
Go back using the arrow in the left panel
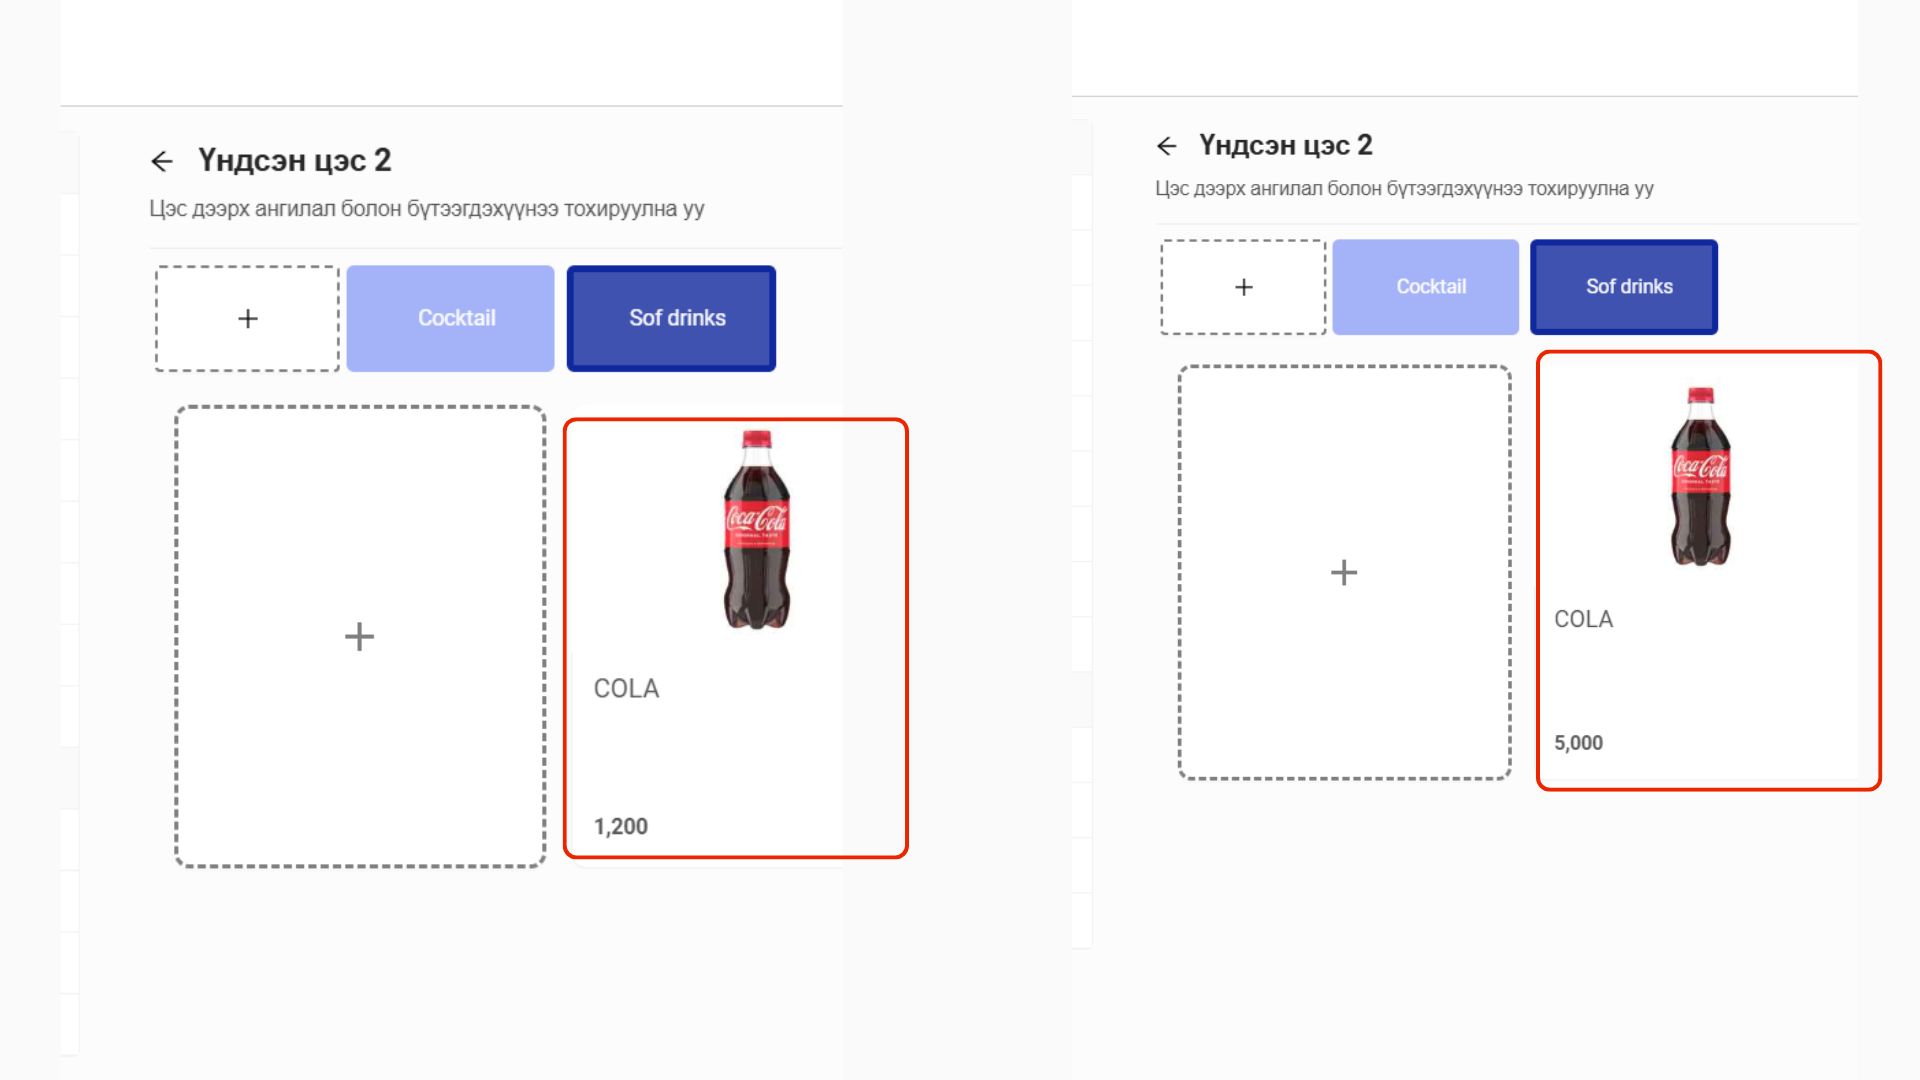pyautogui.click(x=162, y=161)
